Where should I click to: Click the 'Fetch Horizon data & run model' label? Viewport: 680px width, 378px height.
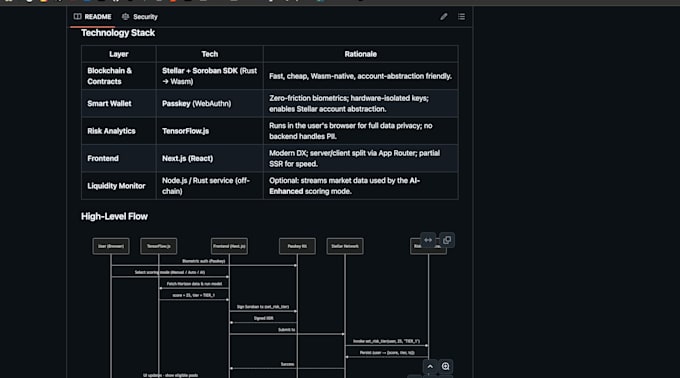click(x=194, y=284)
